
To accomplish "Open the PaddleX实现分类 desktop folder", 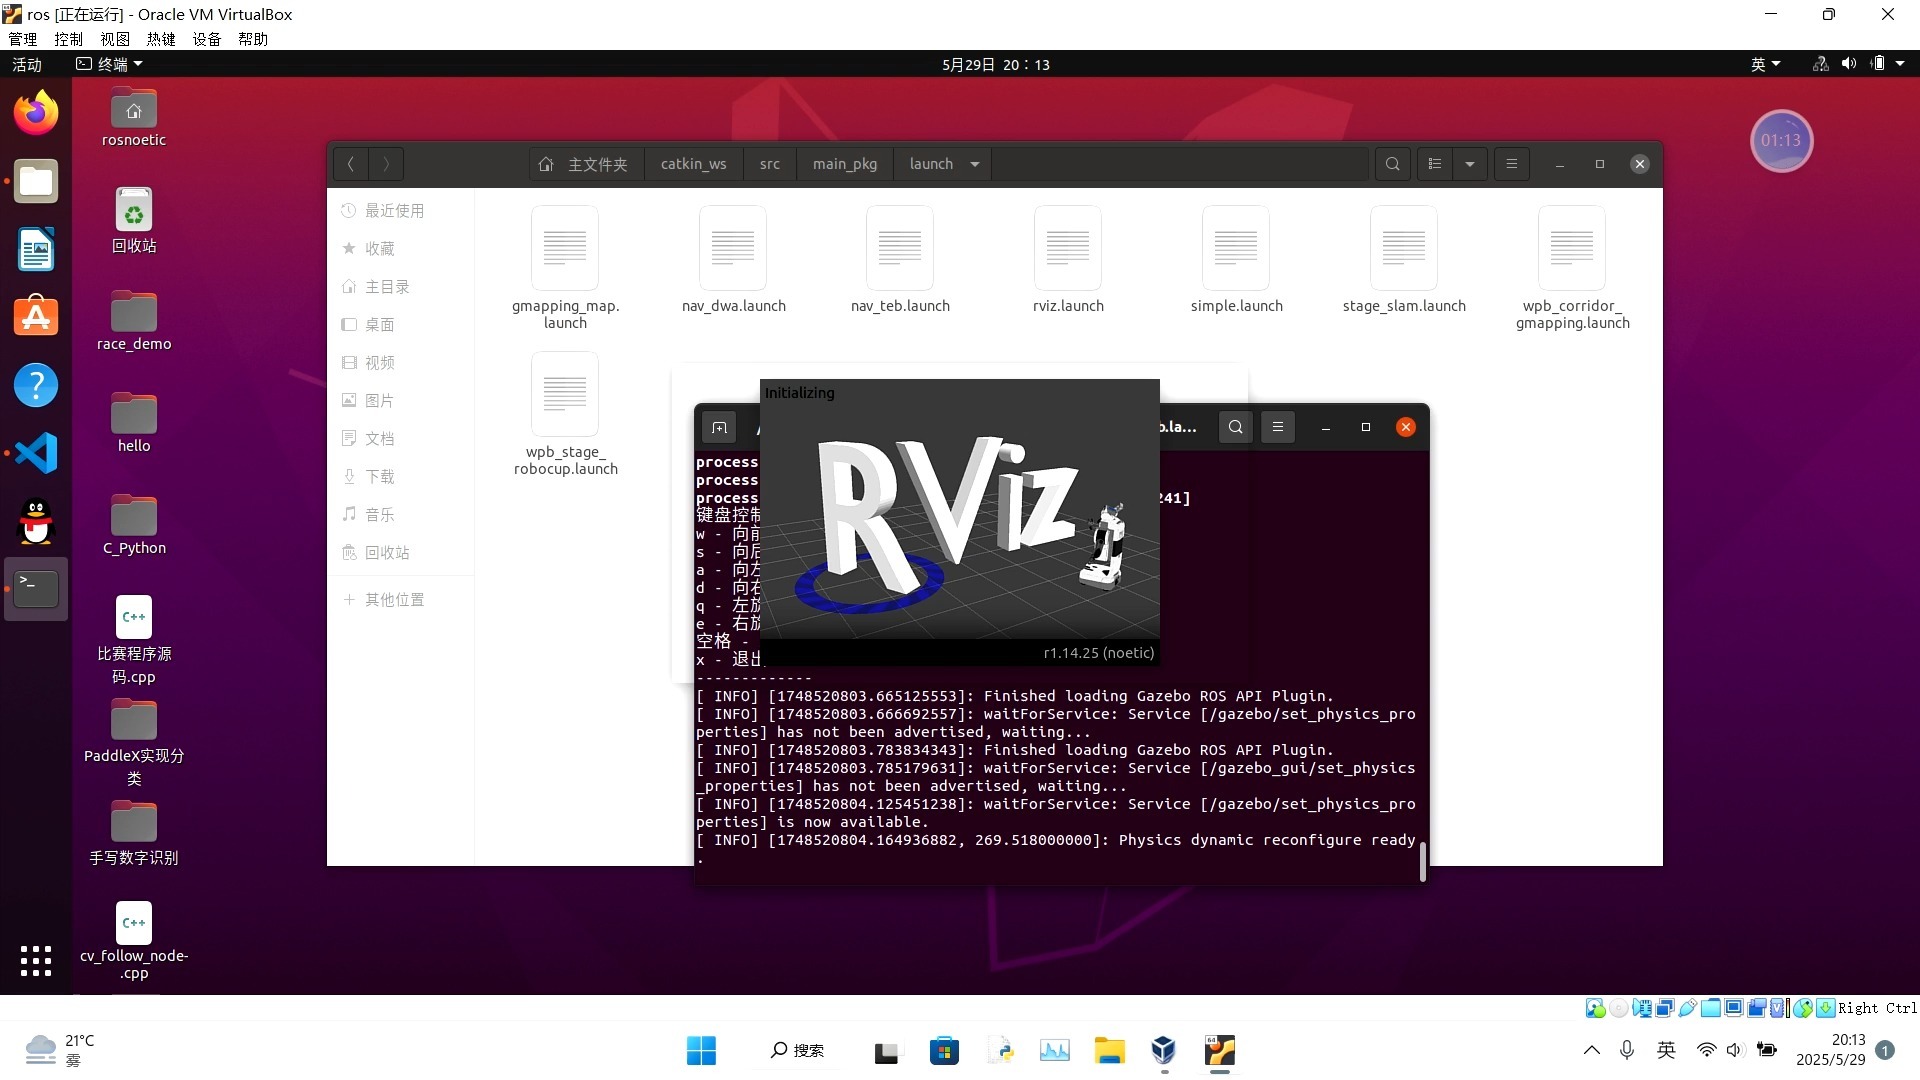I will (134, 743).
